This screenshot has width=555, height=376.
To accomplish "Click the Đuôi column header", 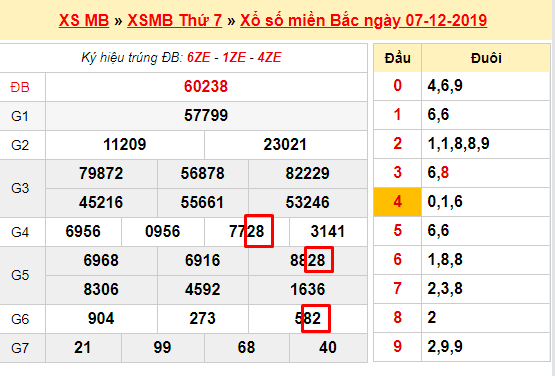I will (486, 58).
